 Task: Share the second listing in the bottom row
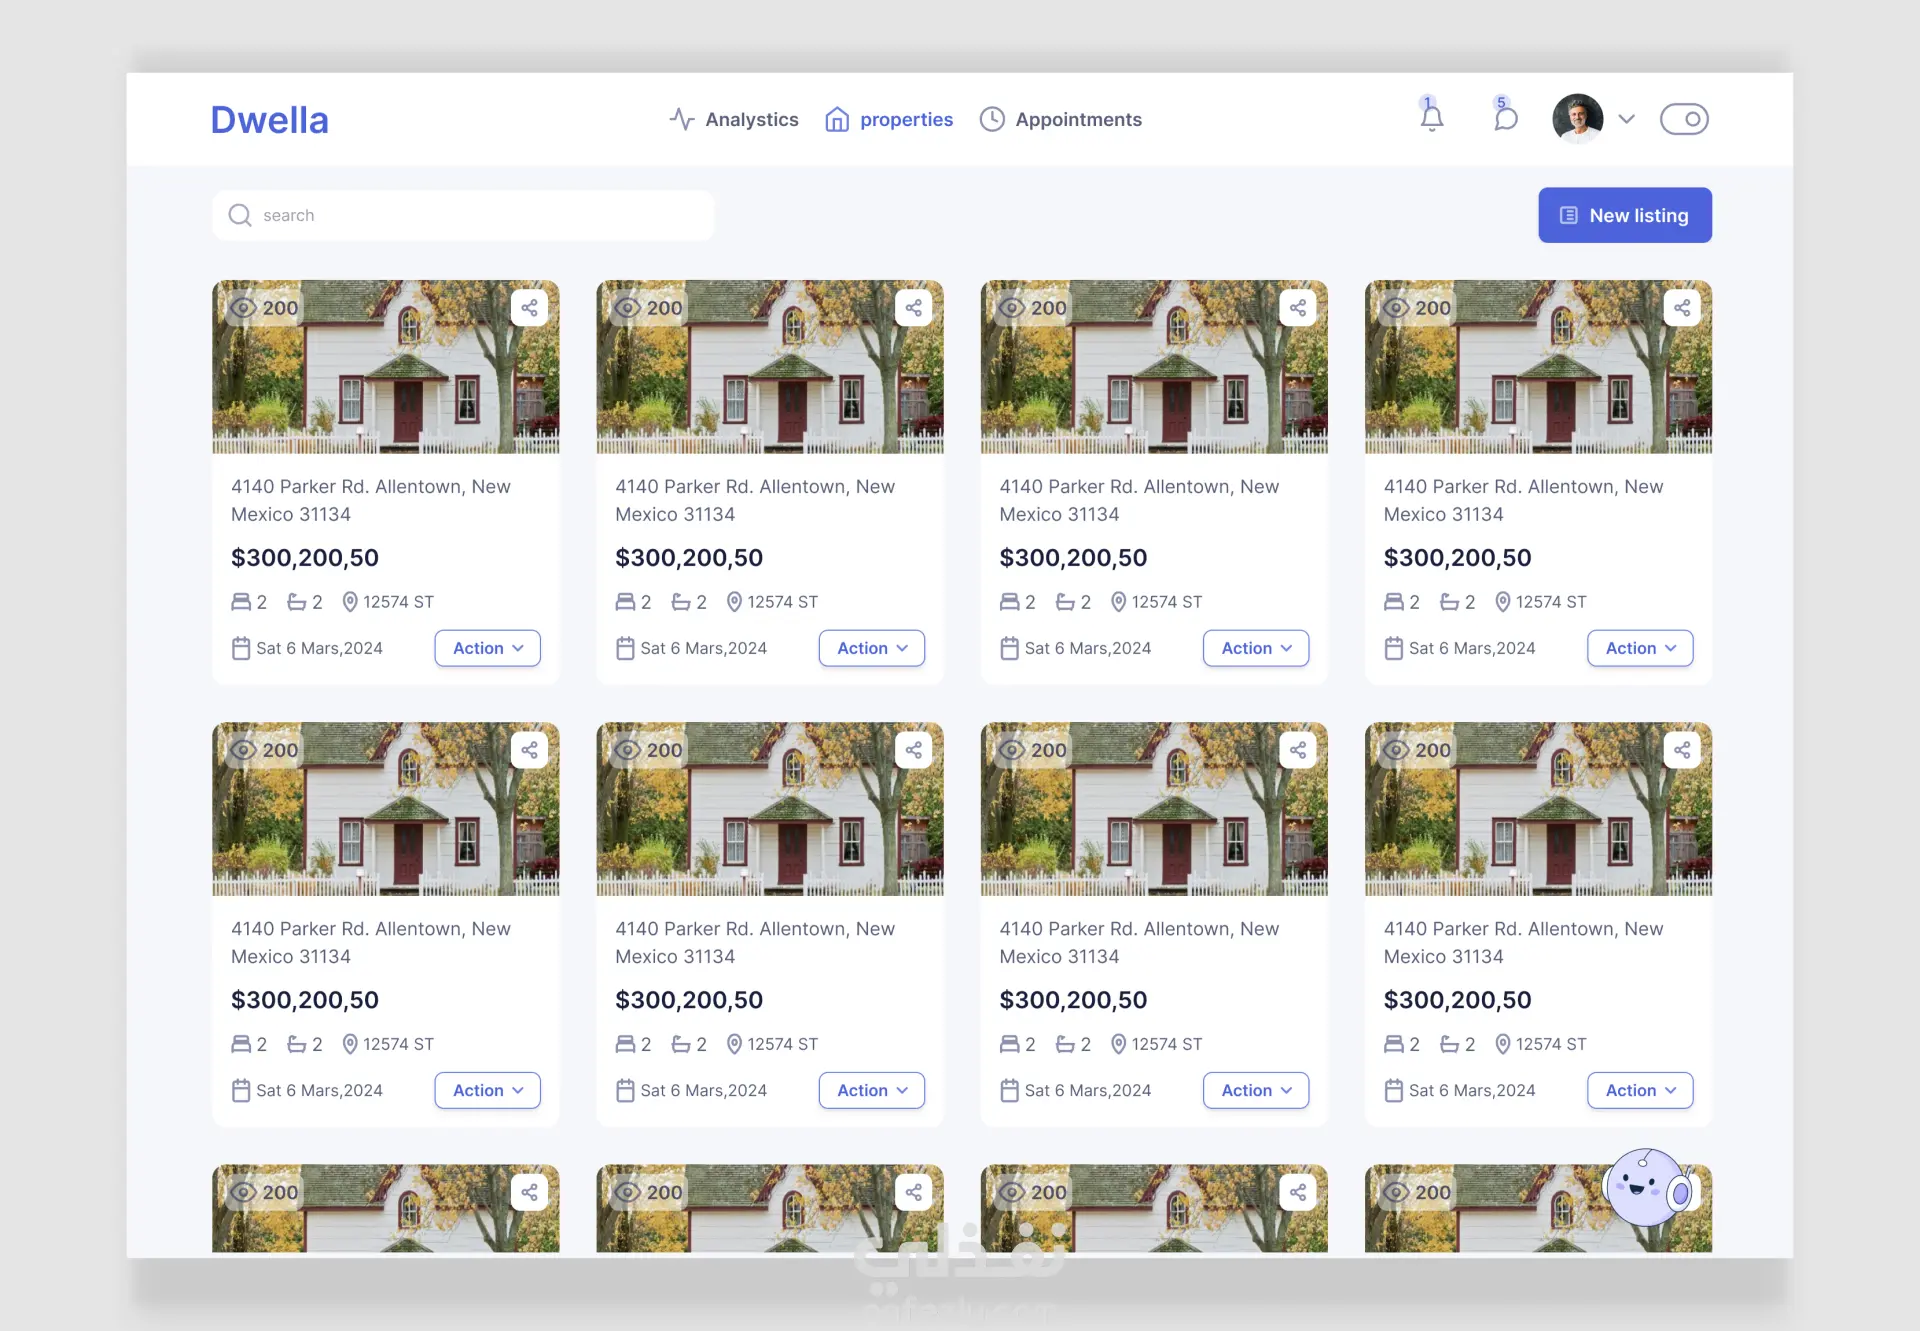point(914,1192)
